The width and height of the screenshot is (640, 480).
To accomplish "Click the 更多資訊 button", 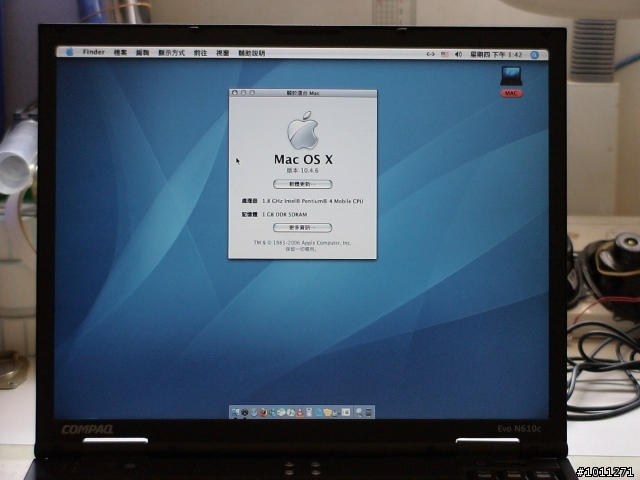I will (302, 227).
